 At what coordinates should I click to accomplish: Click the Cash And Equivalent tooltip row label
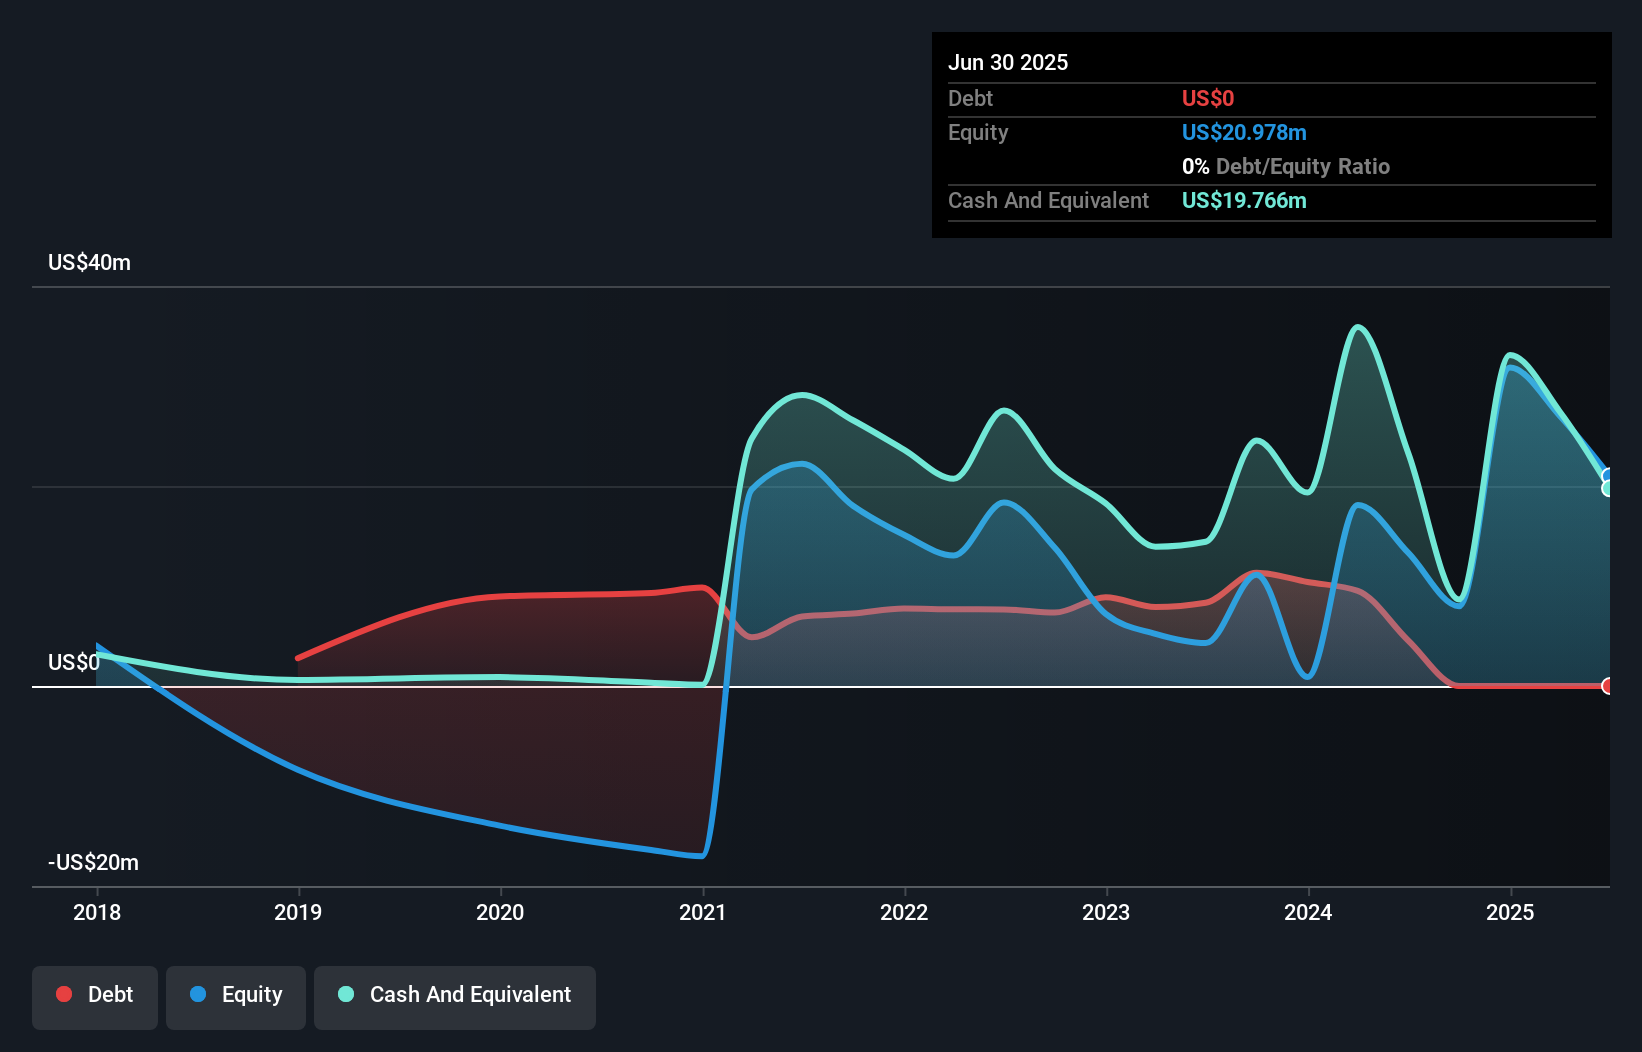(x=1048, y=200)
